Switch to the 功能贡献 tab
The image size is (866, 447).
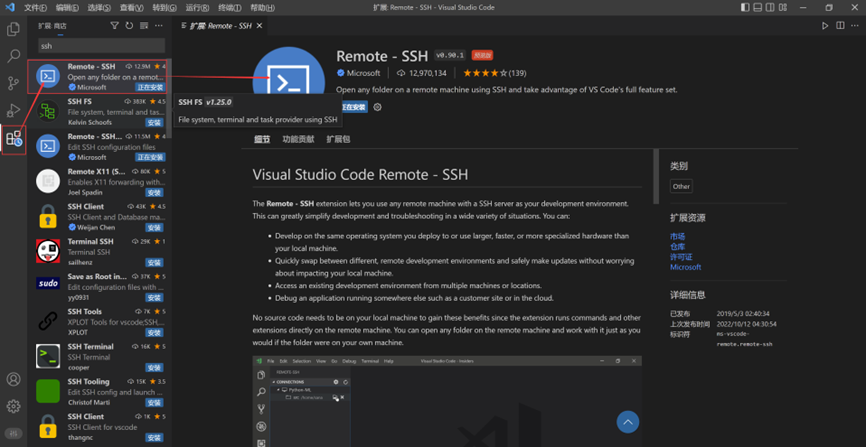[x=298, y=139]
